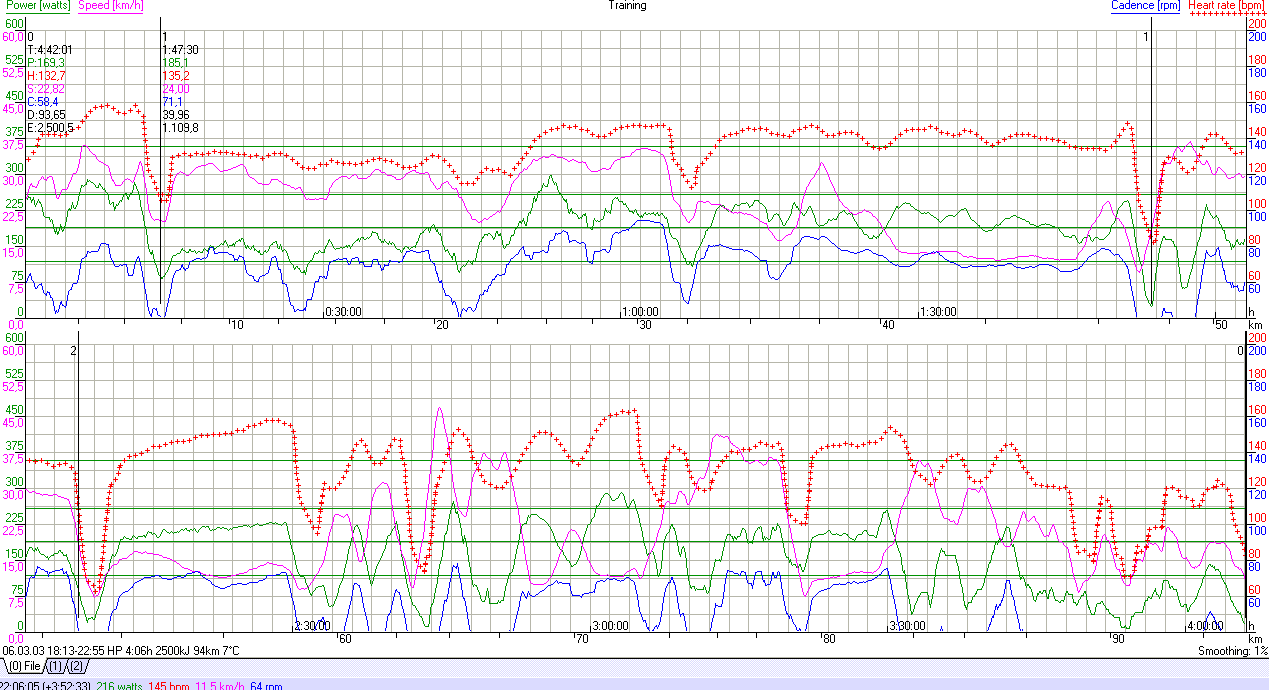Toggle the Cadence [rpm] legend label
Viewport: 1269px width, 690px height.
pyautogui.click(x=1146, y=5)
